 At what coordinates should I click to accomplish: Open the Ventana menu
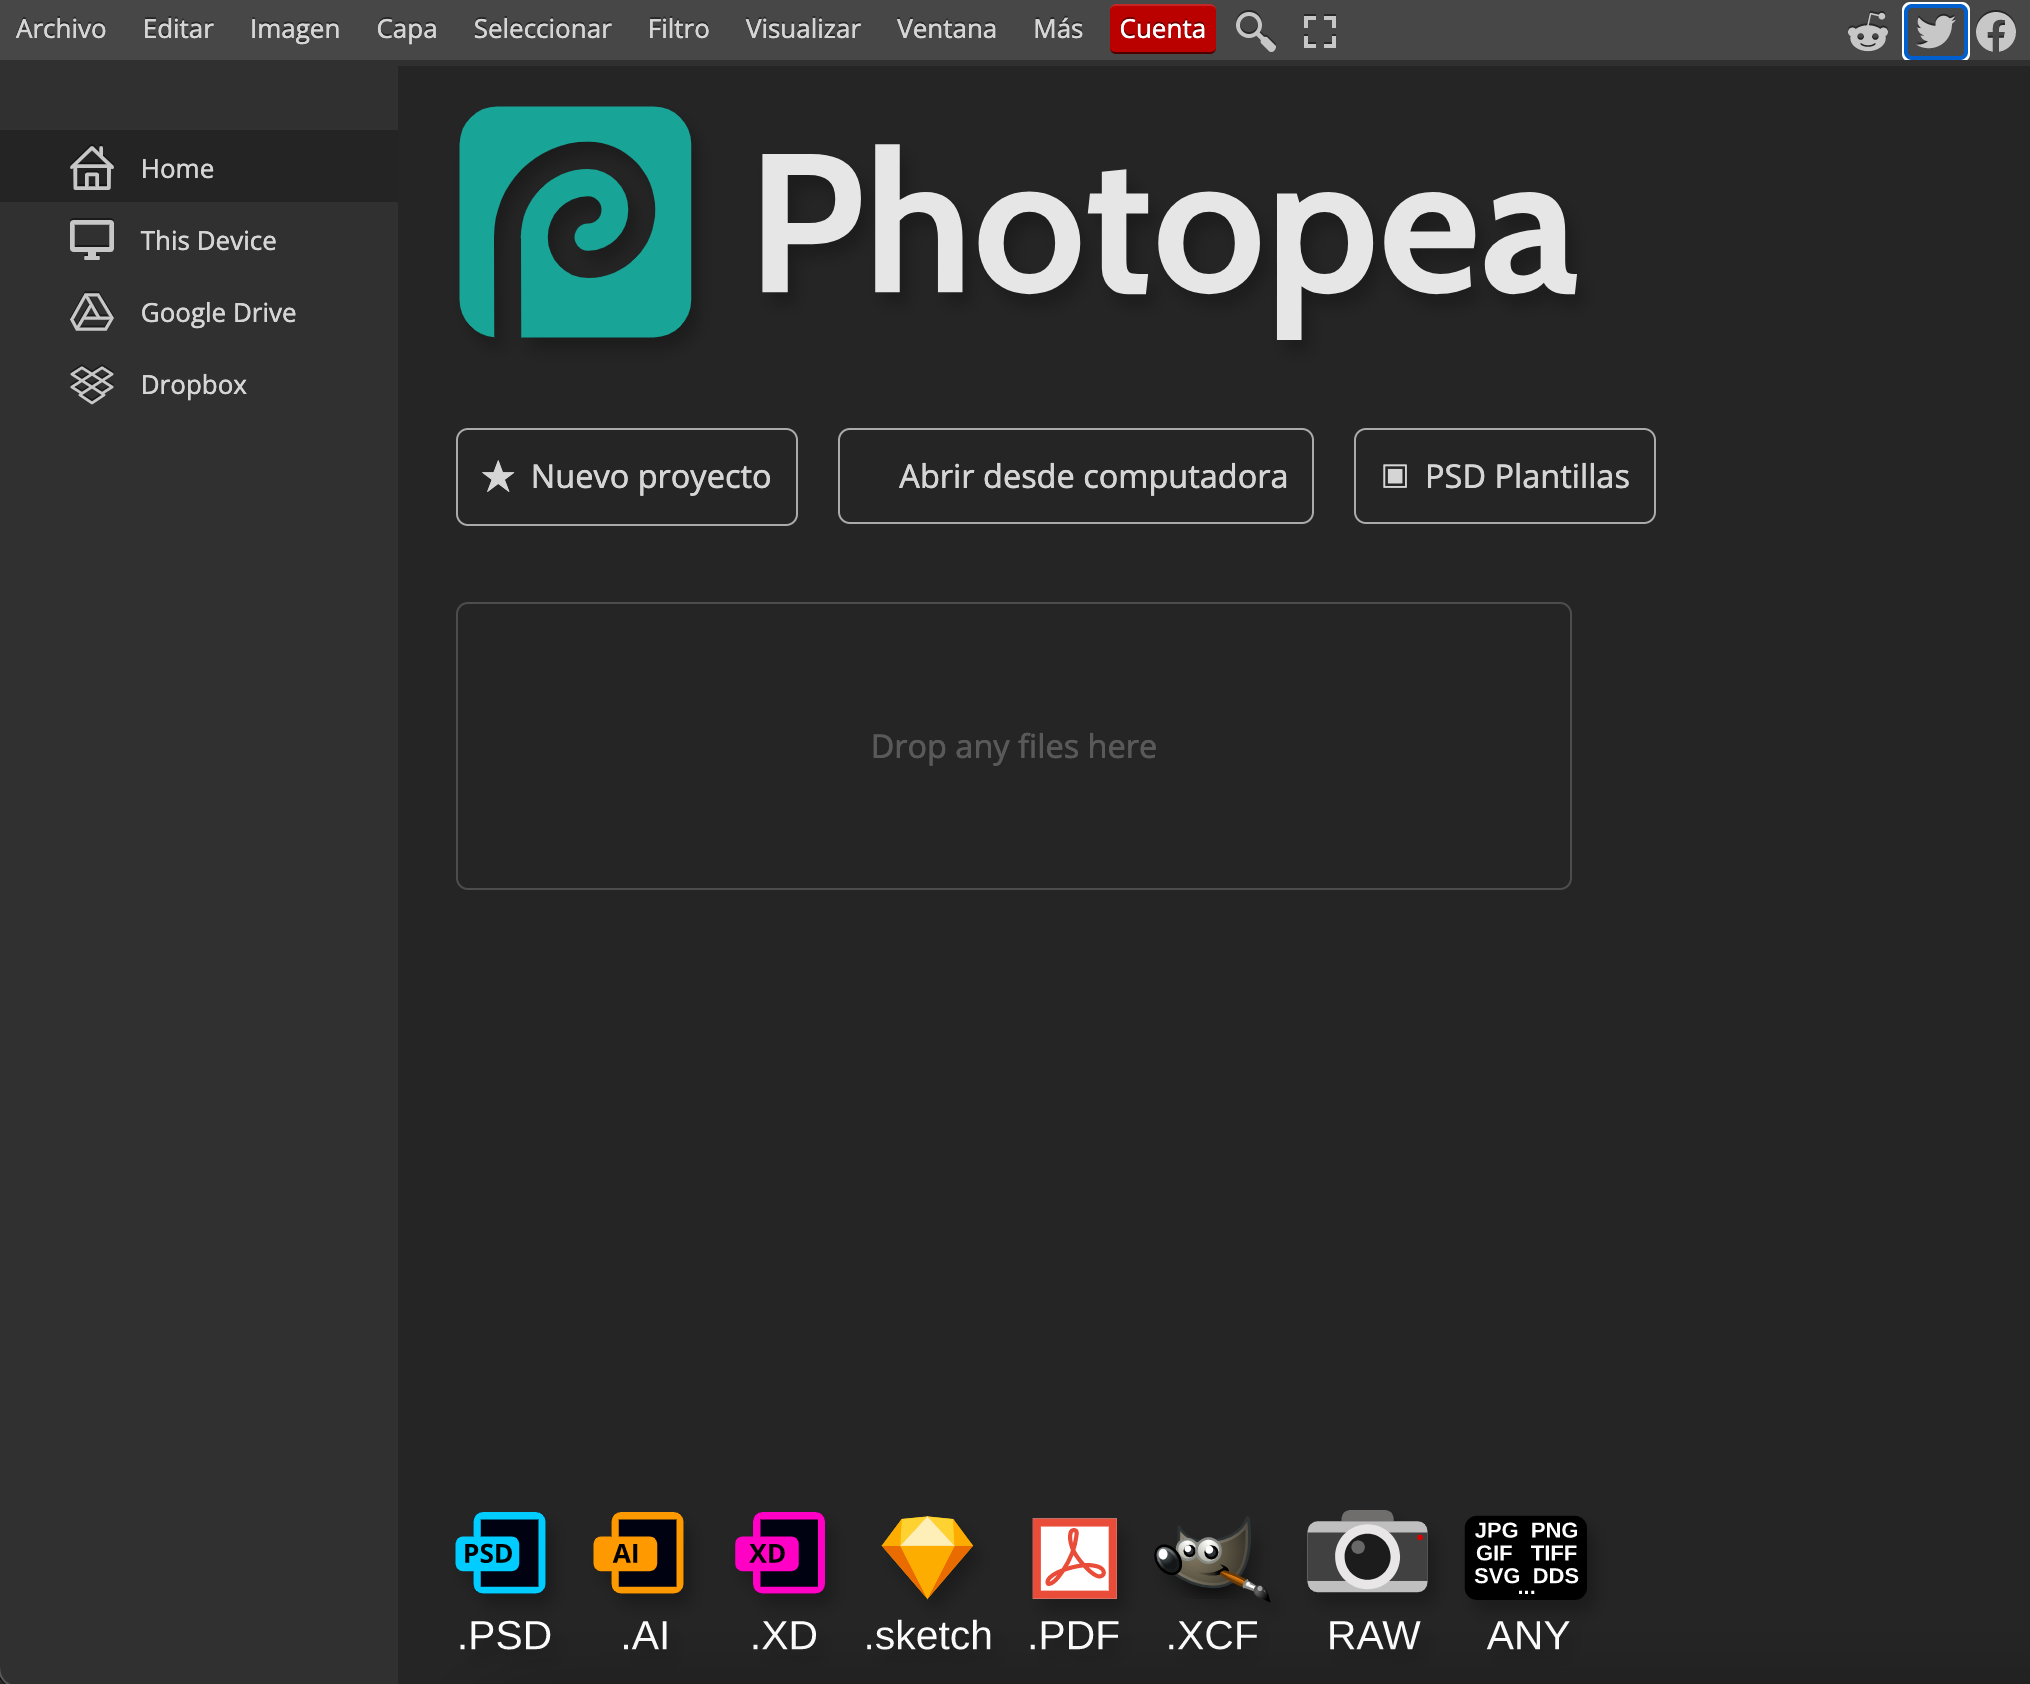(x=946, y=29)
